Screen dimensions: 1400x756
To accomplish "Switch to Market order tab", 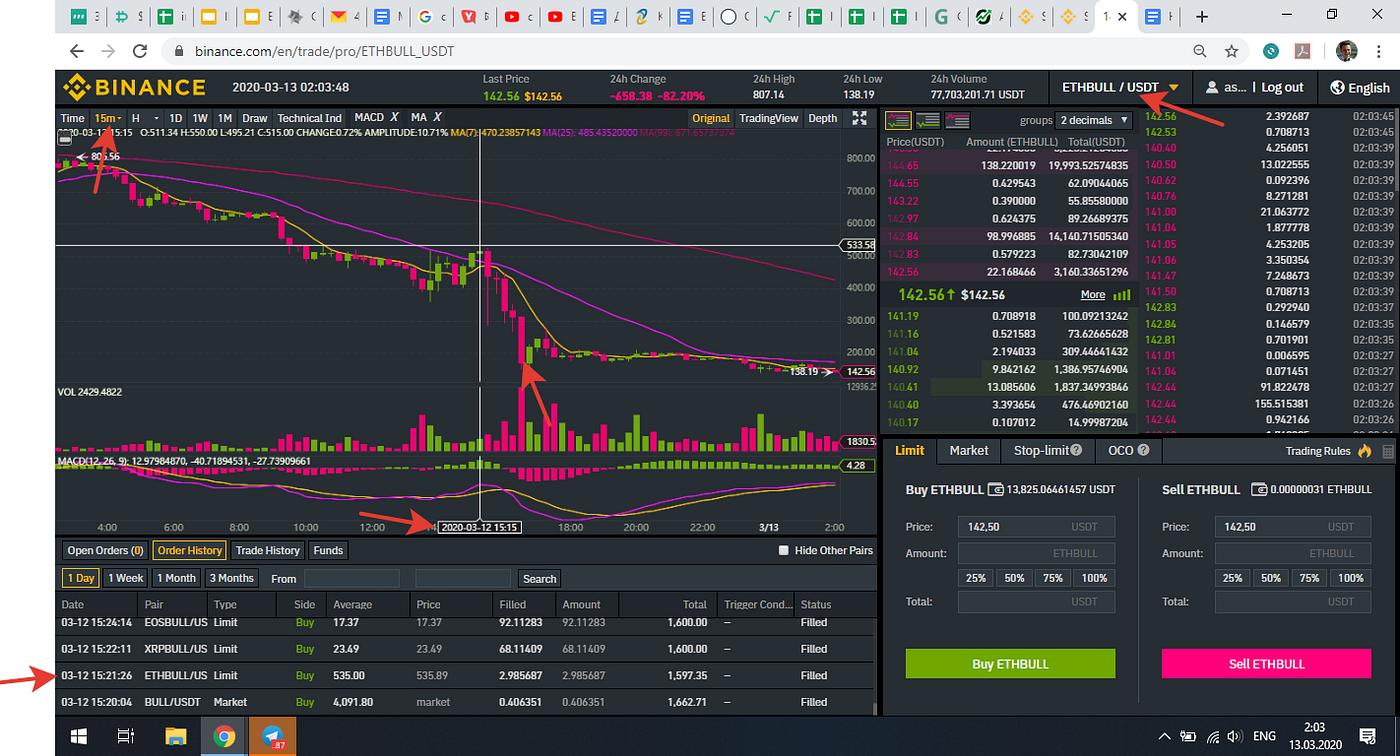I will tap(968, 451).
